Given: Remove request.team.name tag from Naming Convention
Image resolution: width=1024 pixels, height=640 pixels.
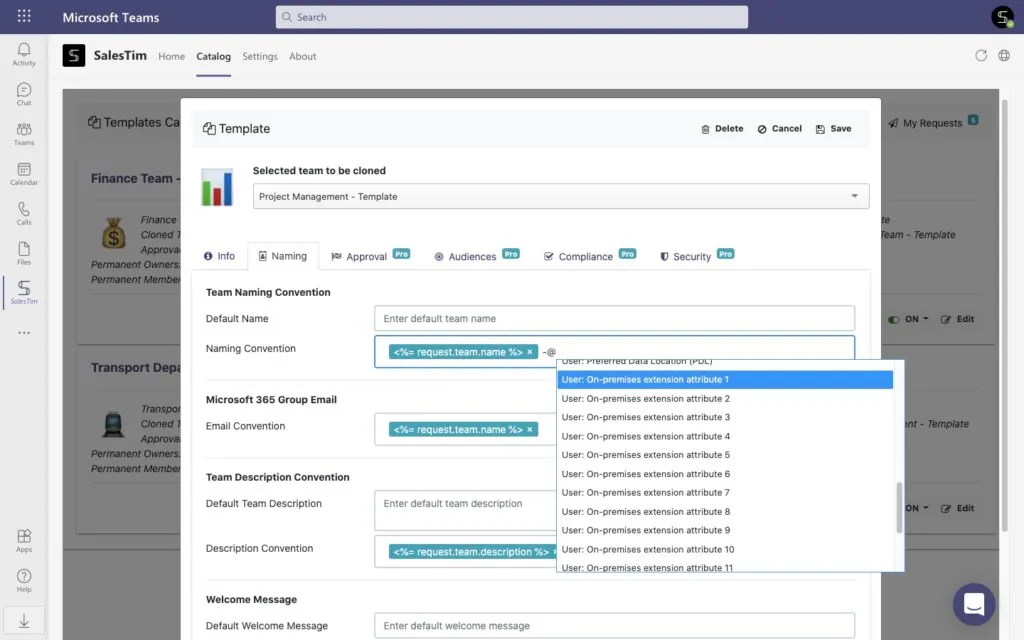Looking at the screenshot, I should (530, 352).
